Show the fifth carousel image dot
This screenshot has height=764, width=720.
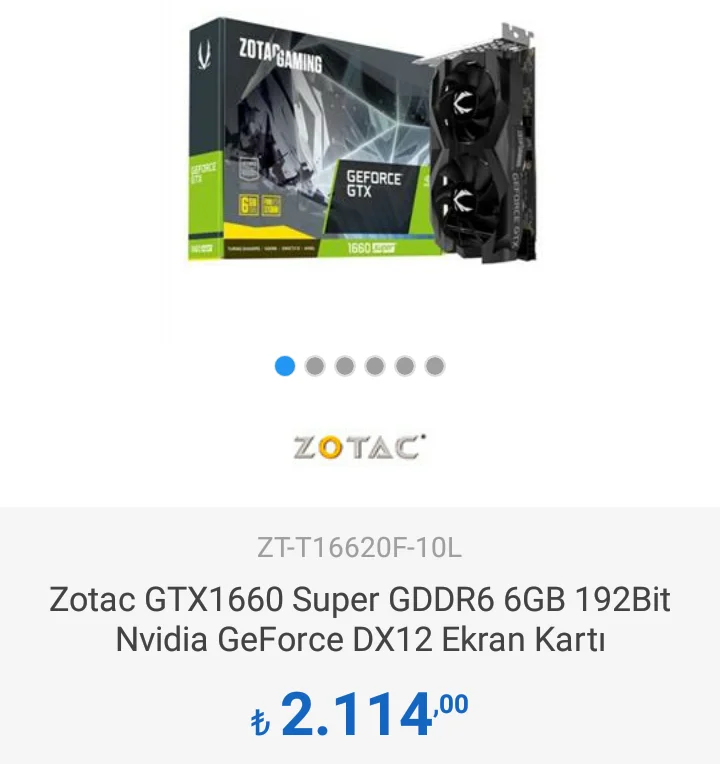405,366
